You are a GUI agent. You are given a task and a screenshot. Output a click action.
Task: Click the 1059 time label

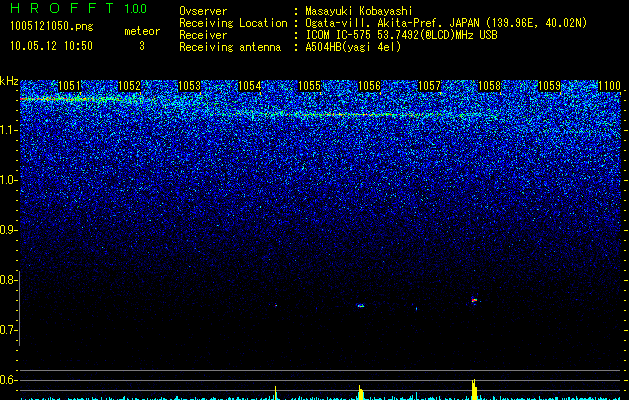point(550,86)
